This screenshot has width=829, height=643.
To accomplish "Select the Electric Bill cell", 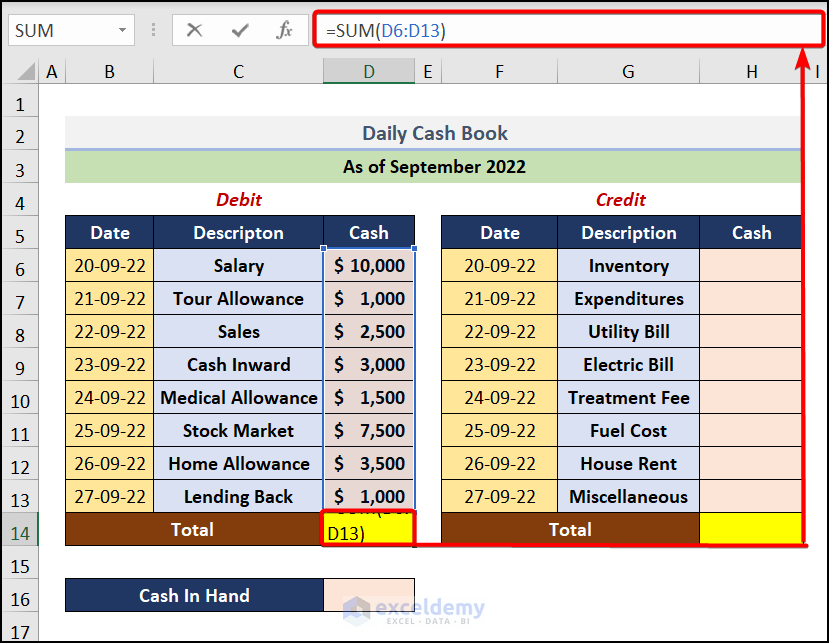I will point(628,364).
